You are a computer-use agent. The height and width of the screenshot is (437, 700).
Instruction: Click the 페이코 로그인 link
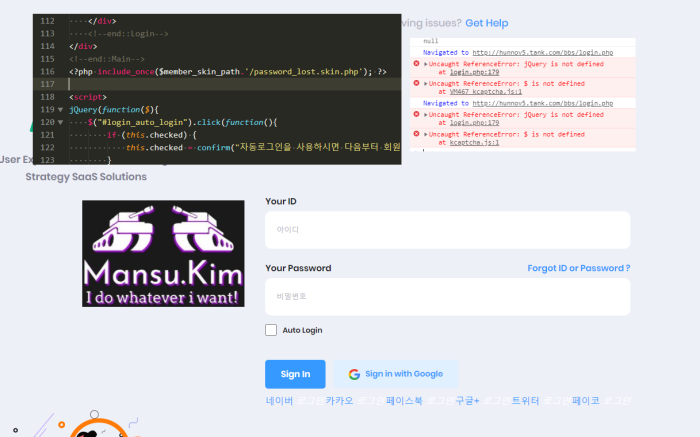[601, 400]
